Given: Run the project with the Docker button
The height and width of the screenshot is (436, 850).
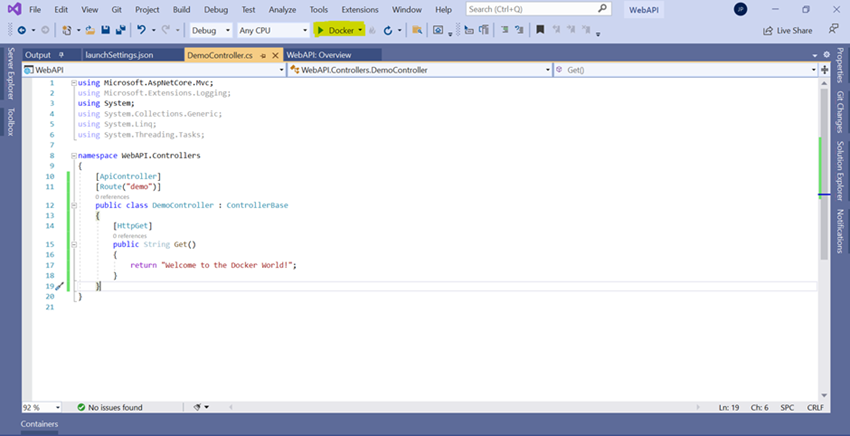Looking at the screenshot, I should [x=336, y=30].
